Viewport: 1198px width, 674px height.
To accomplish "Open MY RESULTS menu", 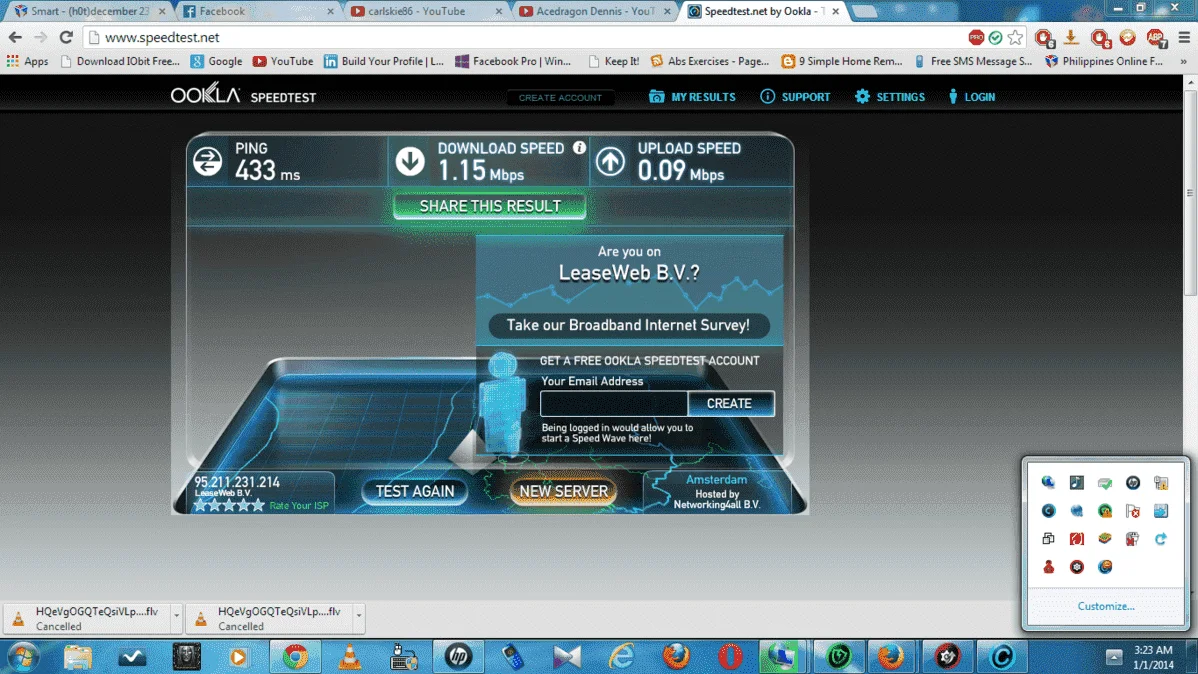I will coord(692,97).
